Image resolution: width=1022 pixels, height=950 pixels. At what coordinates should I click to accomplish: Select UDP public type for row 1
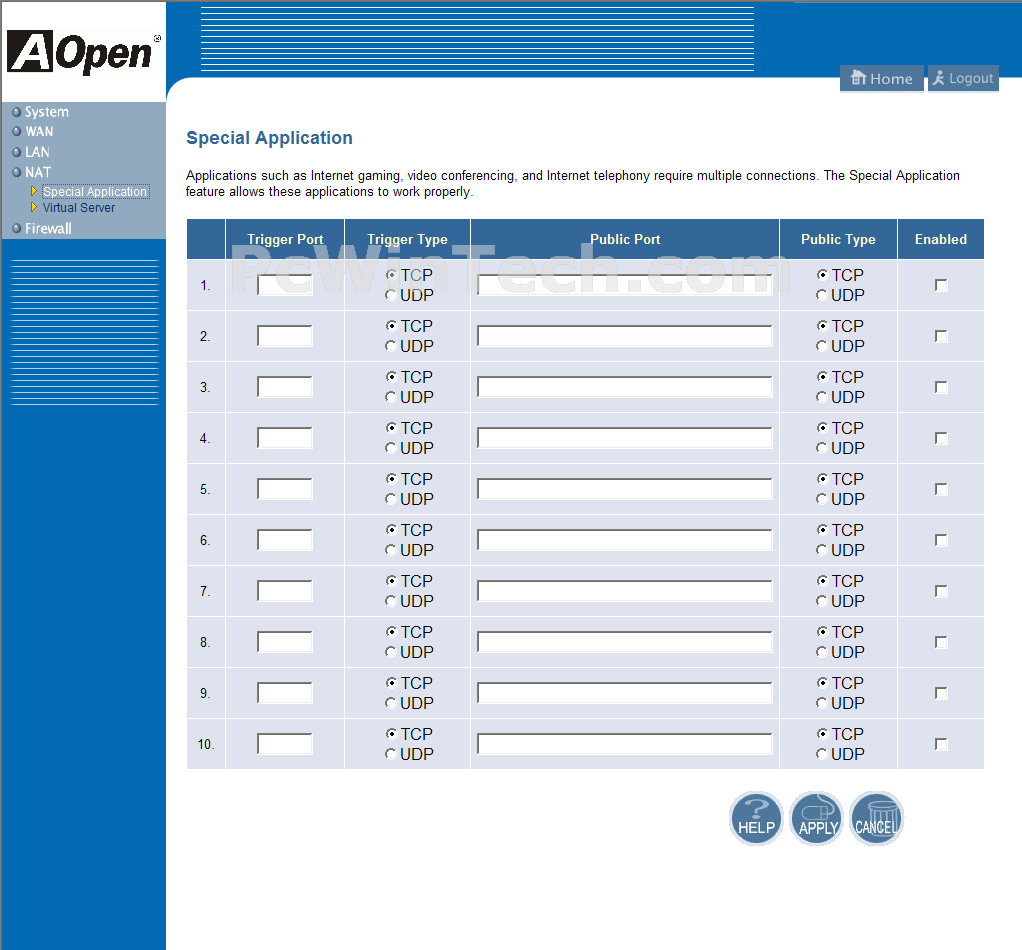coord(822,295)
